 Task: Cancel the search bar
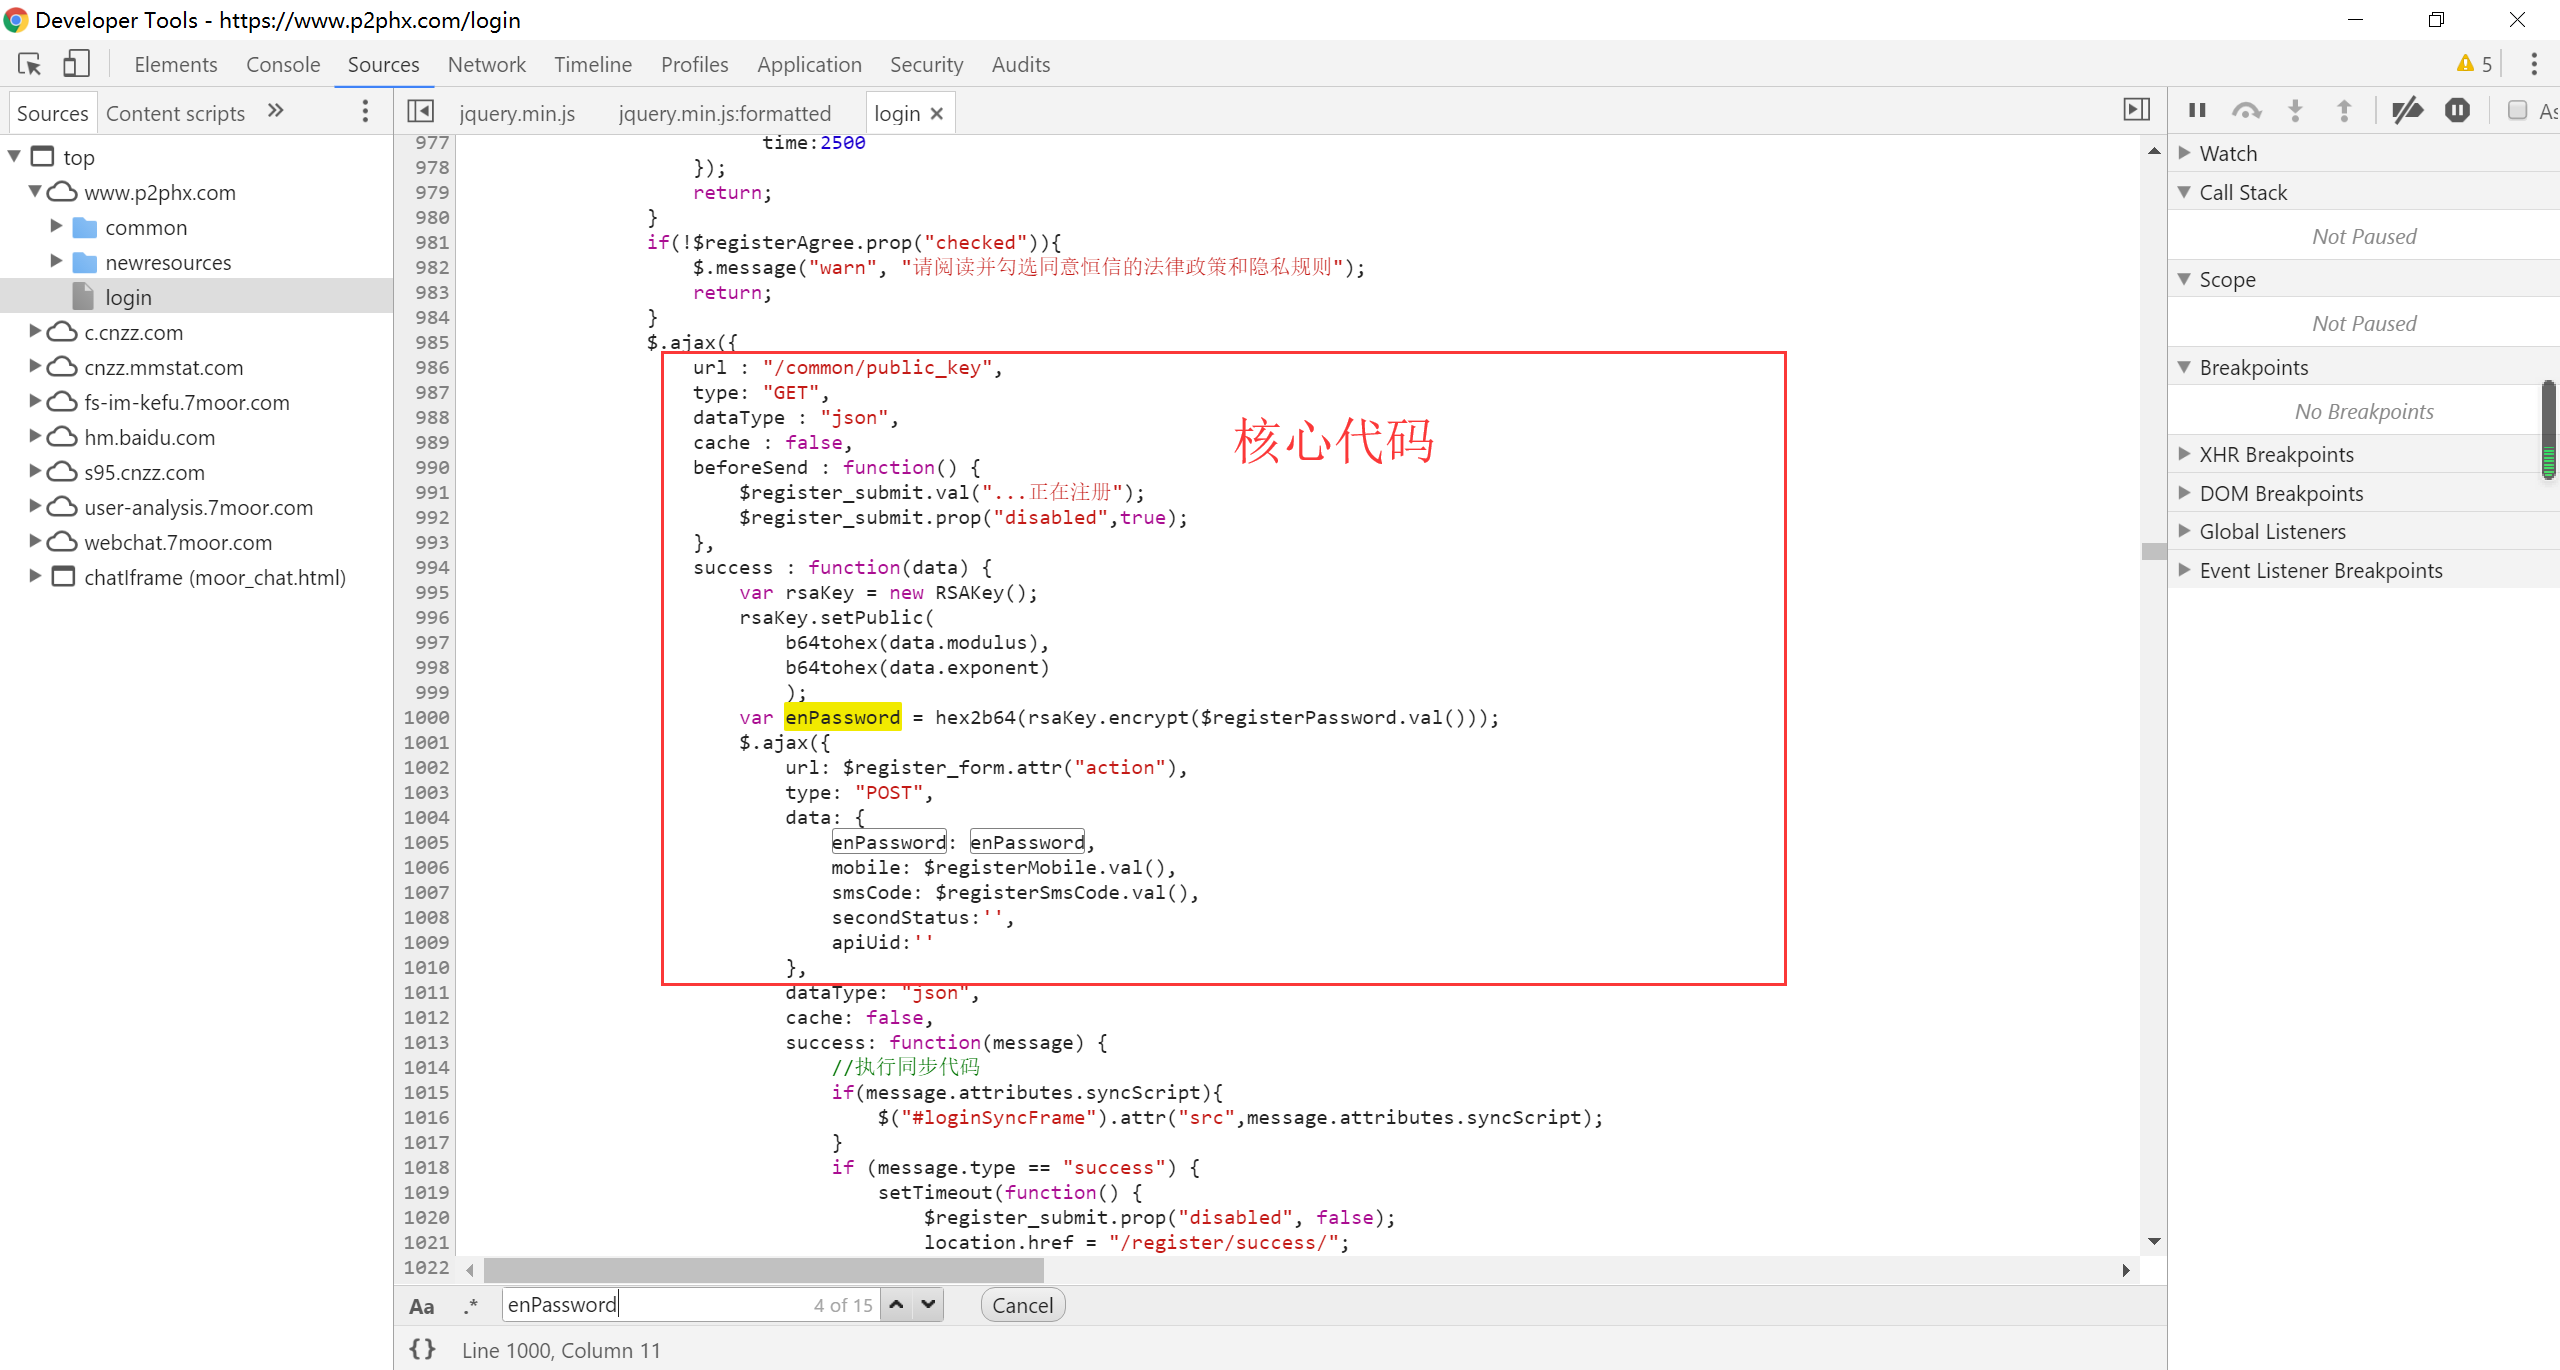point(1022,1305)
